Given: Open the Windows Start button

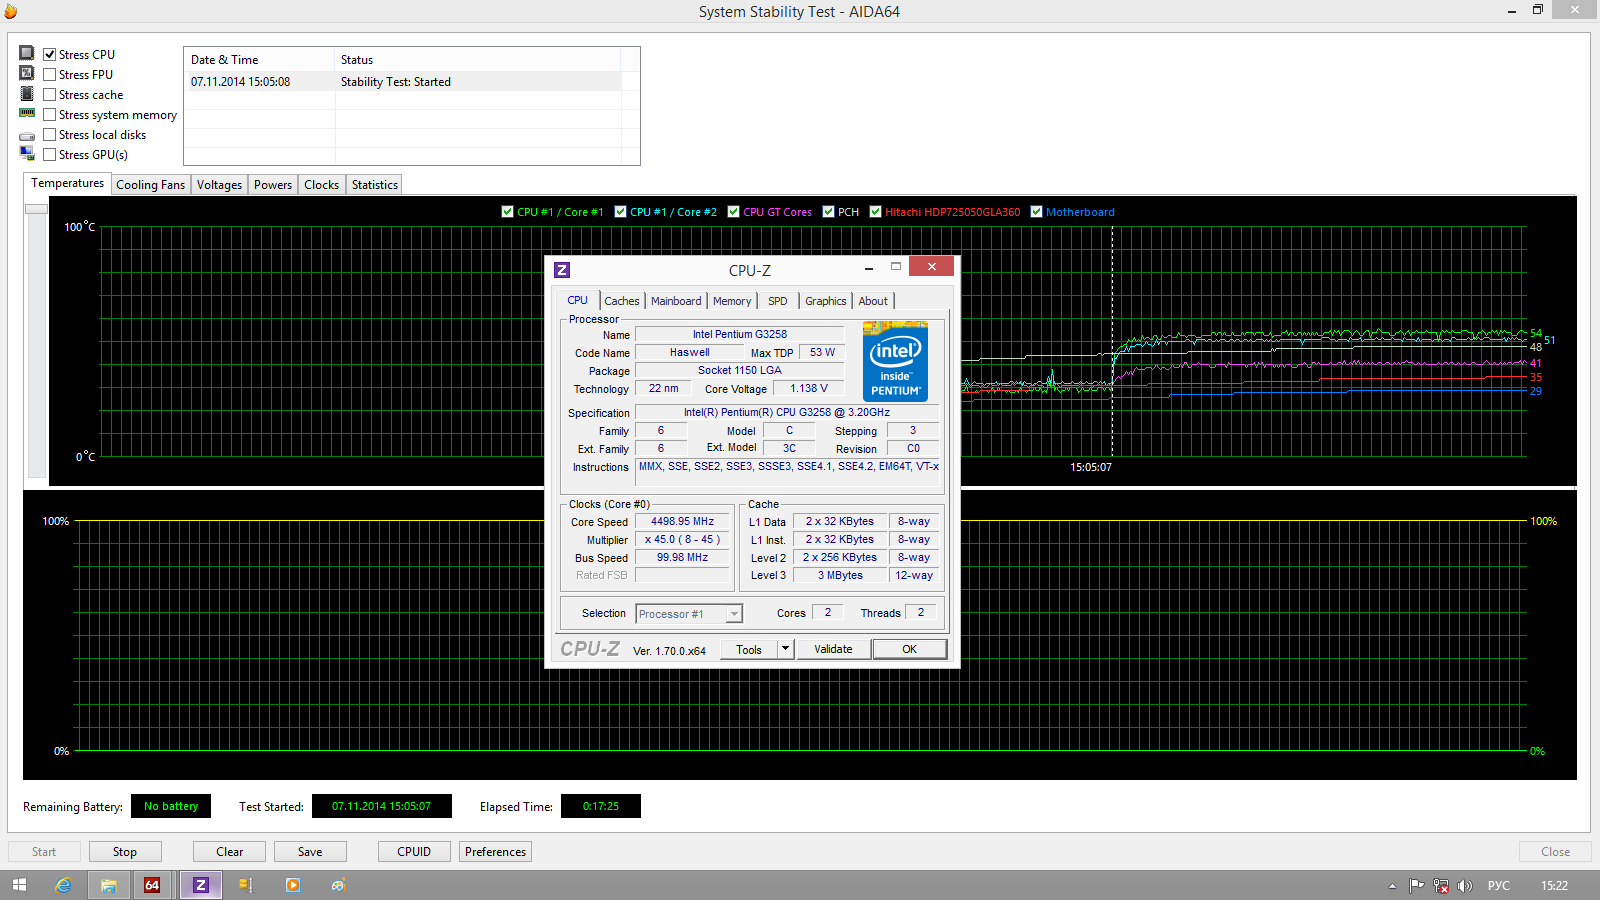Looking at the screenshot, I should tap(19, 885).
